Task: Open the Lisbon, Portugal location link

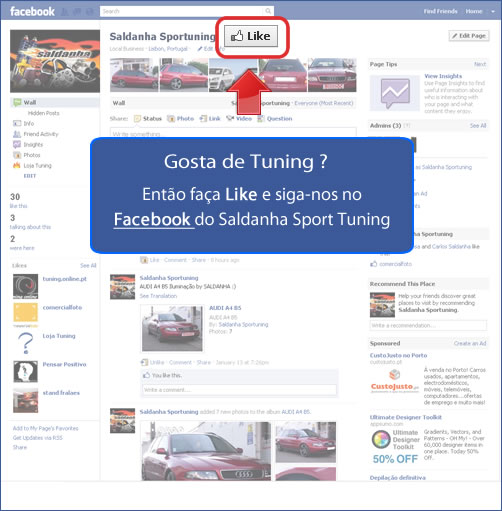Action: point(168,49)
